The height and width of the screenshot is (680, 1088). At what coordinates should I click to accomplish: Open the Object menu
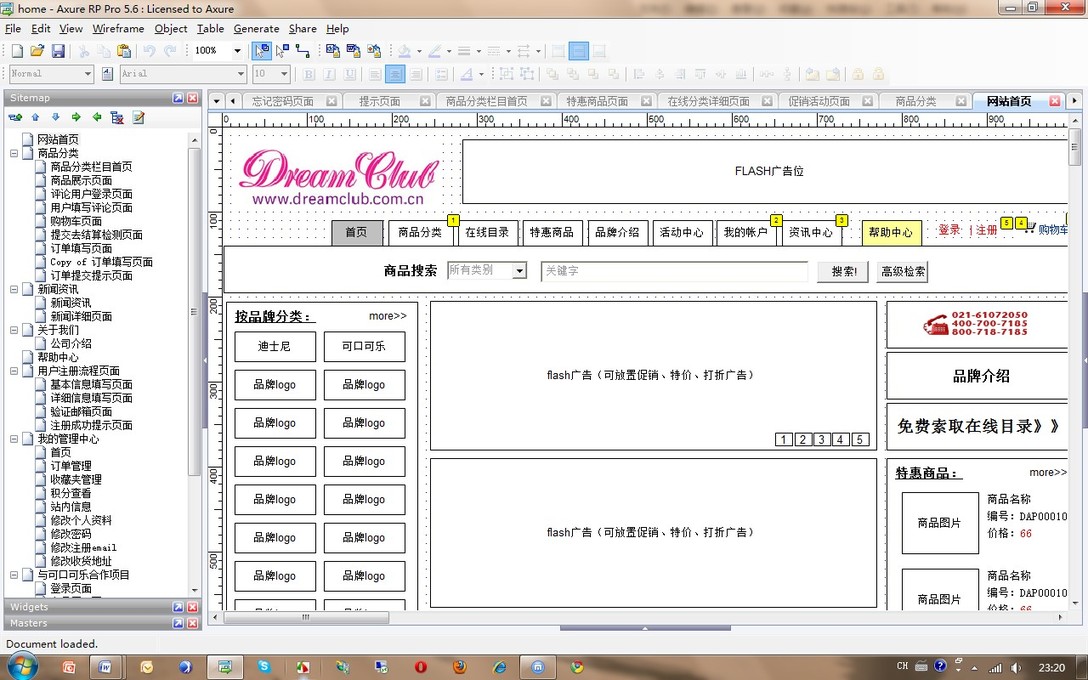[171, 28]
